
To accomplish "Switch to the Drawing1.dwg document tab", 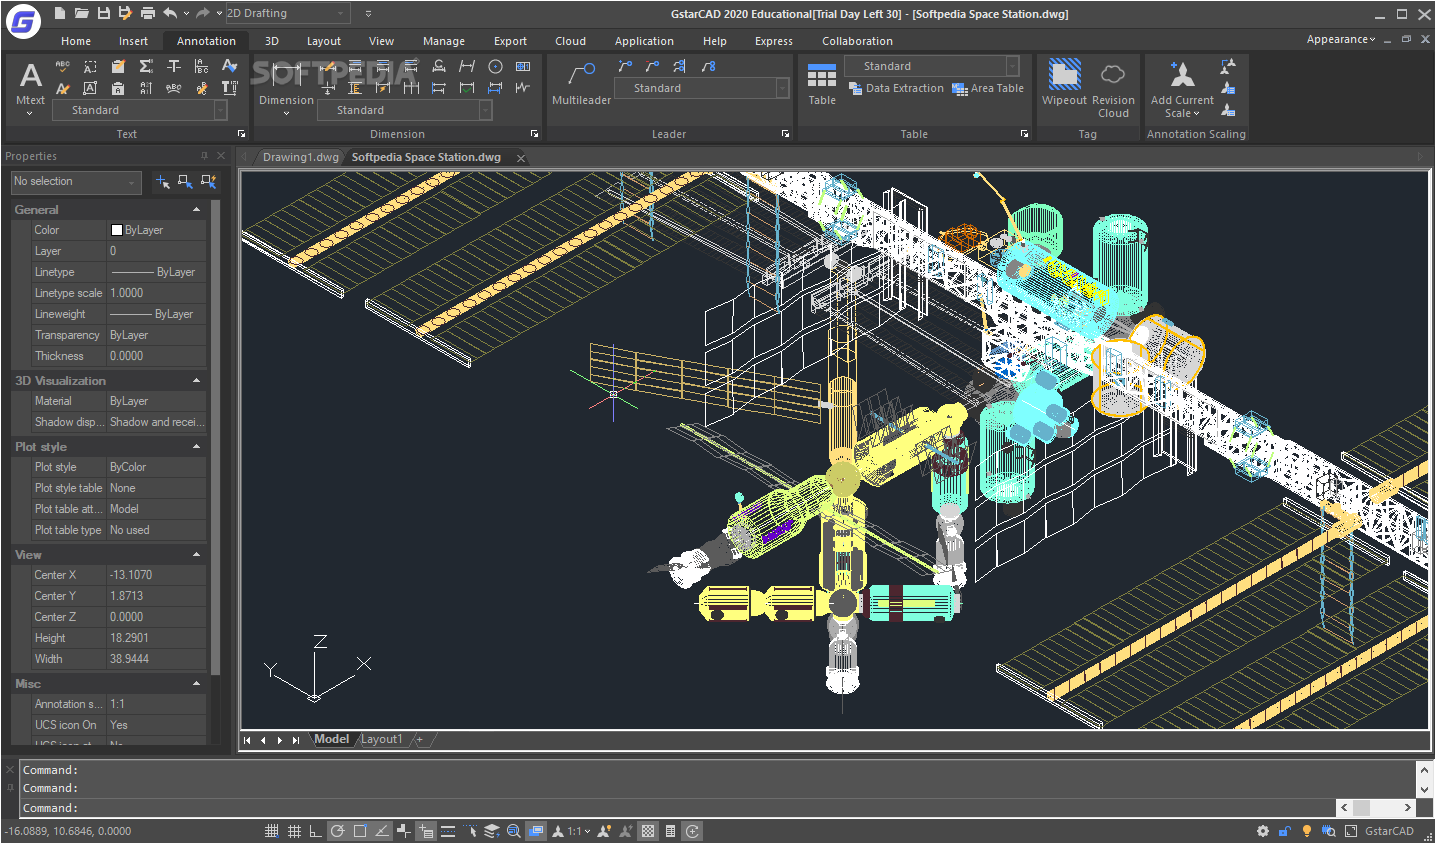I will pos(300,157).
